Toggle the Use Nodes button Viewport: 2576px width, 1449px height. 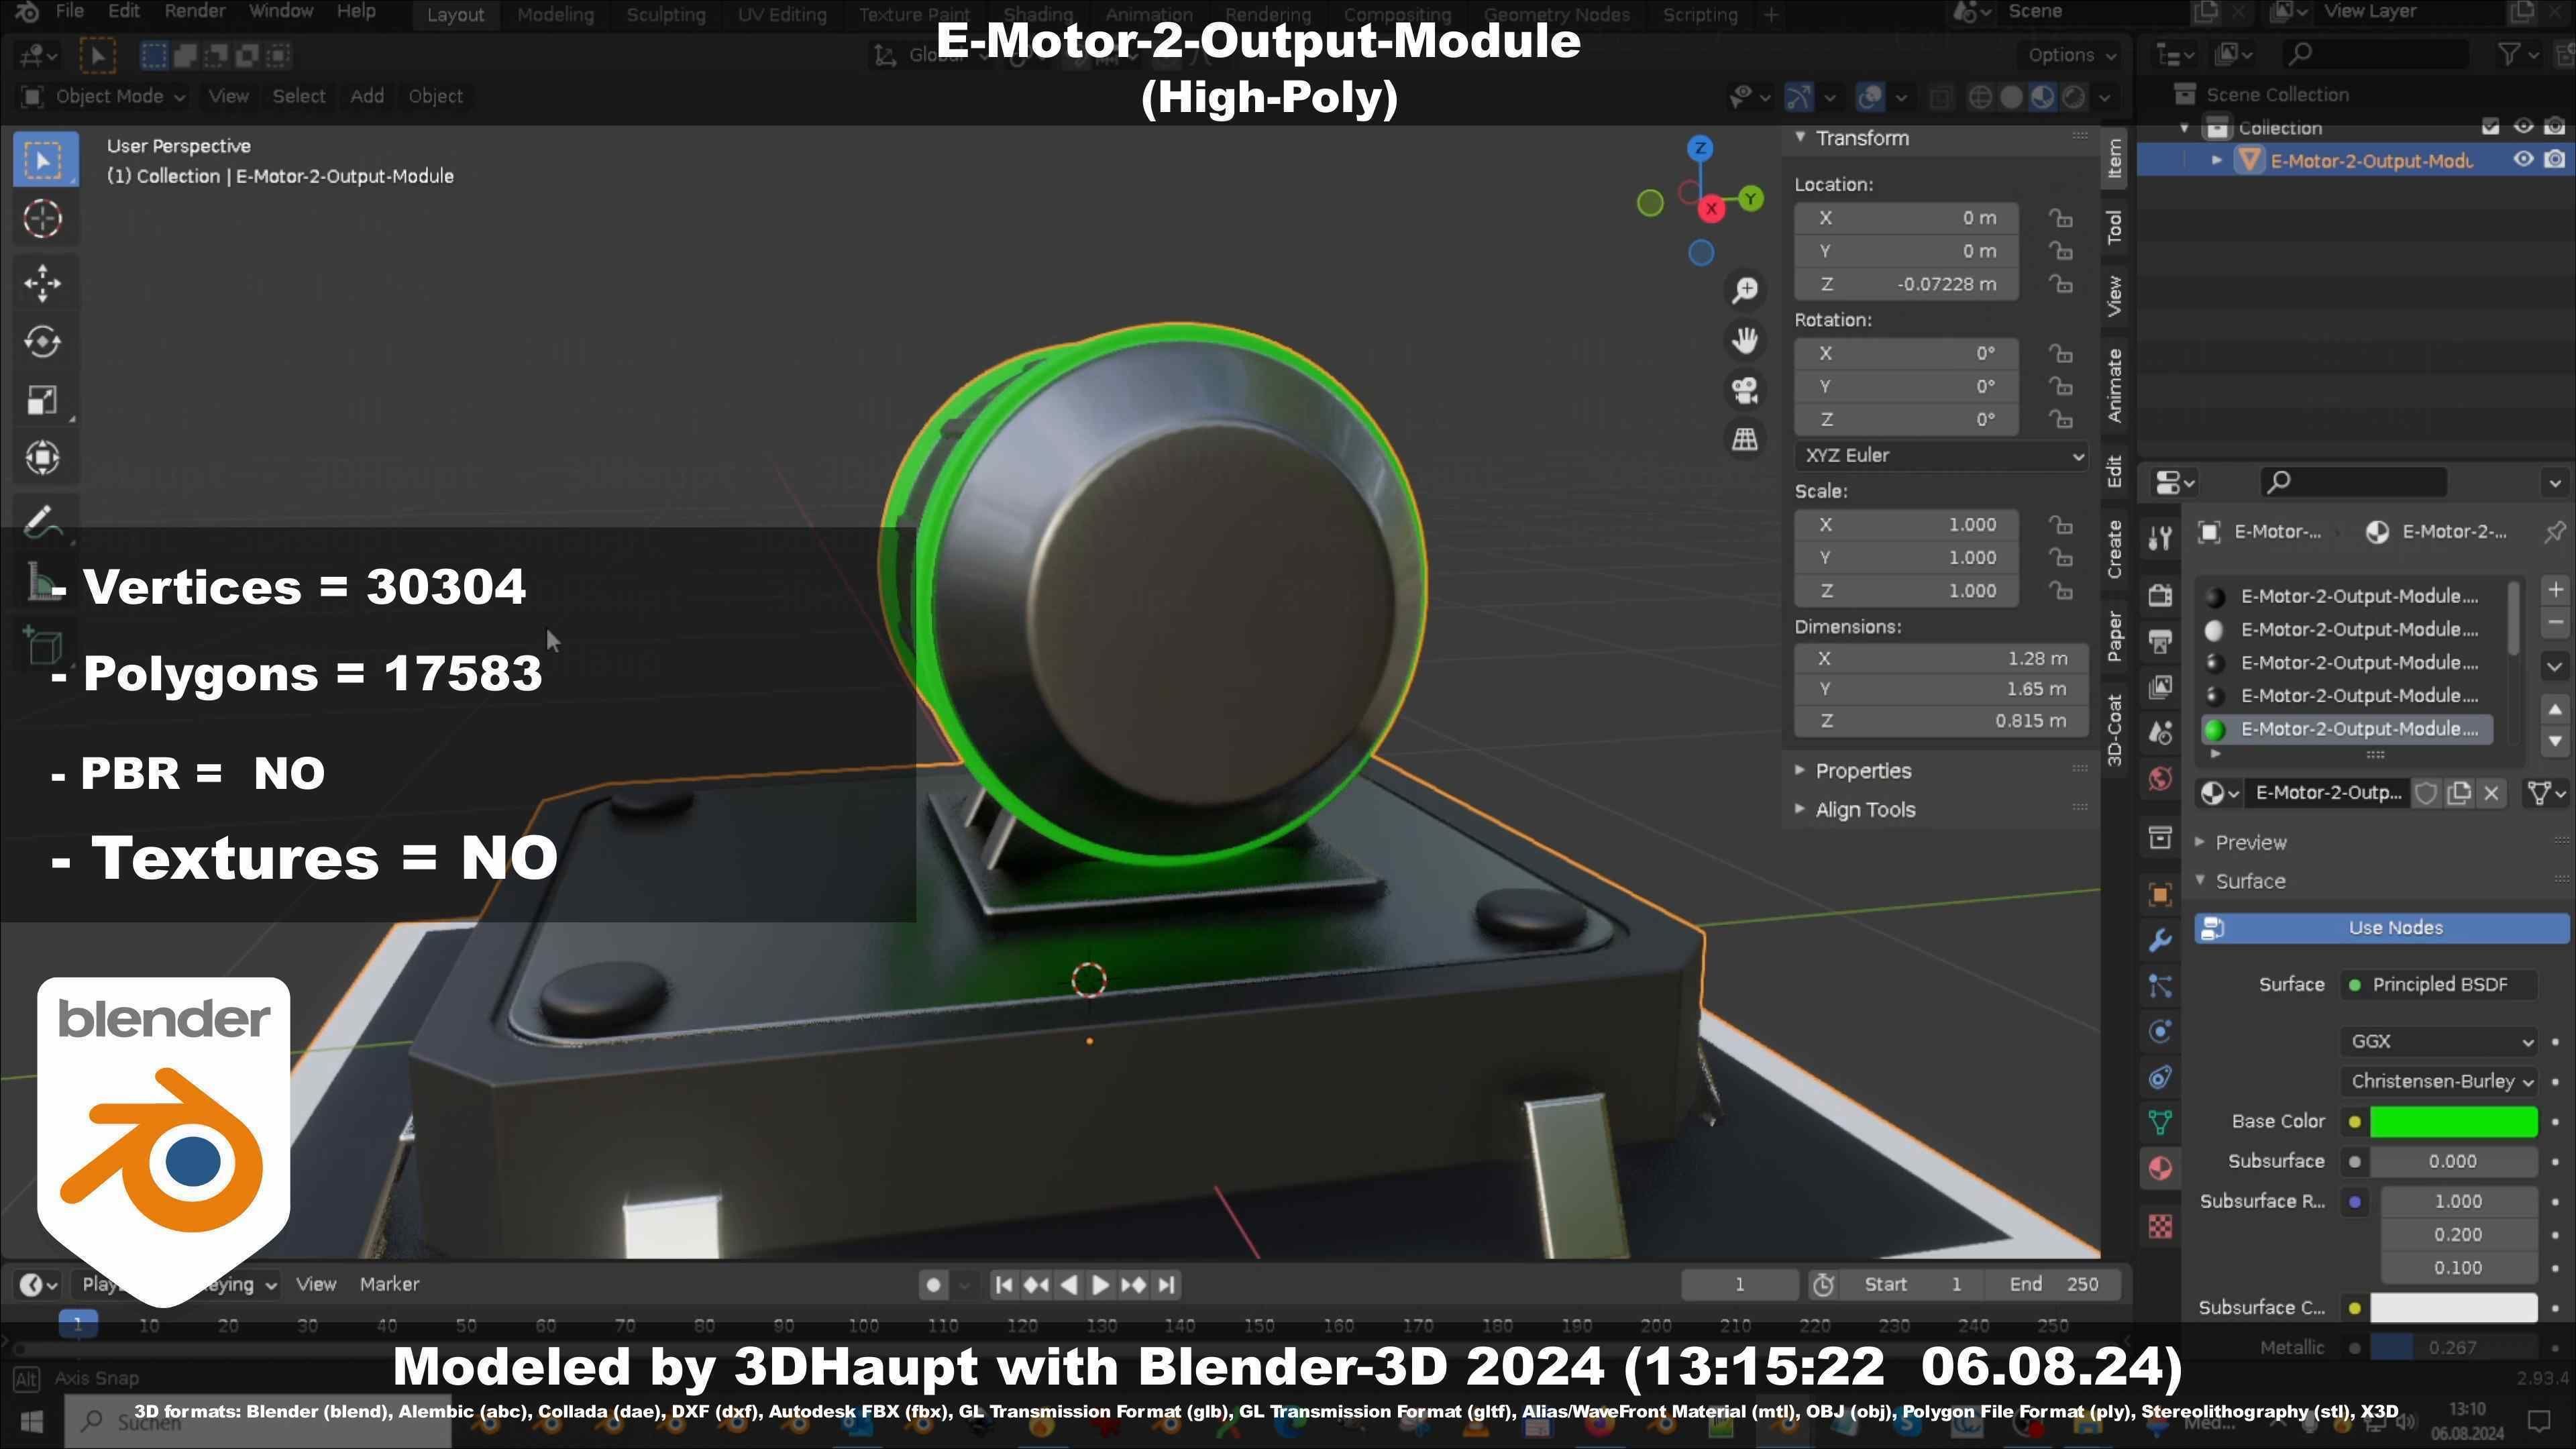[2382, 928]
